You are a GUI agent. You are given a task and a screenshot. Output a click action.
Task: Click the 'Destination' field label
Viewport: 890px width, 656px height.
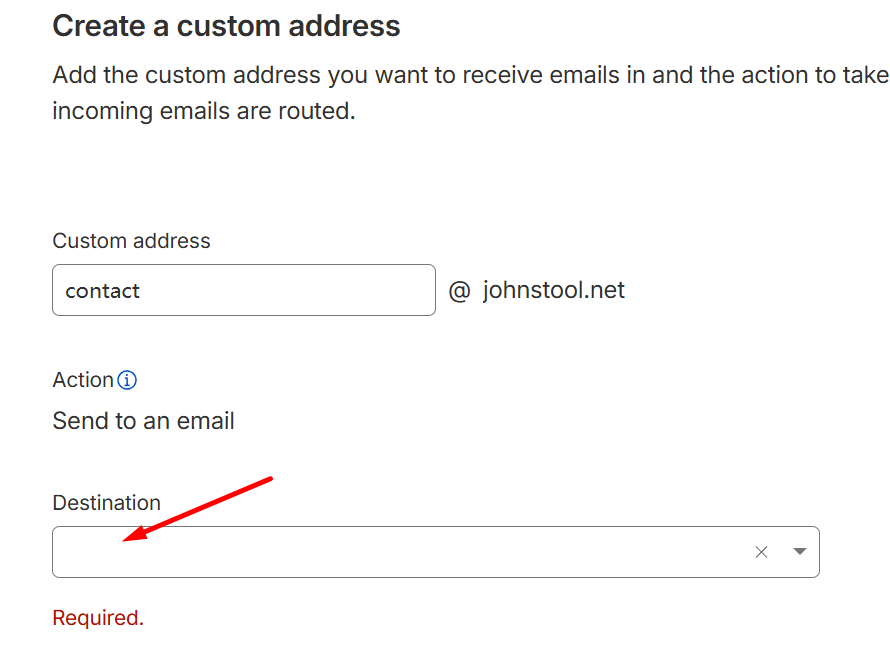click(x=106, y=503)
